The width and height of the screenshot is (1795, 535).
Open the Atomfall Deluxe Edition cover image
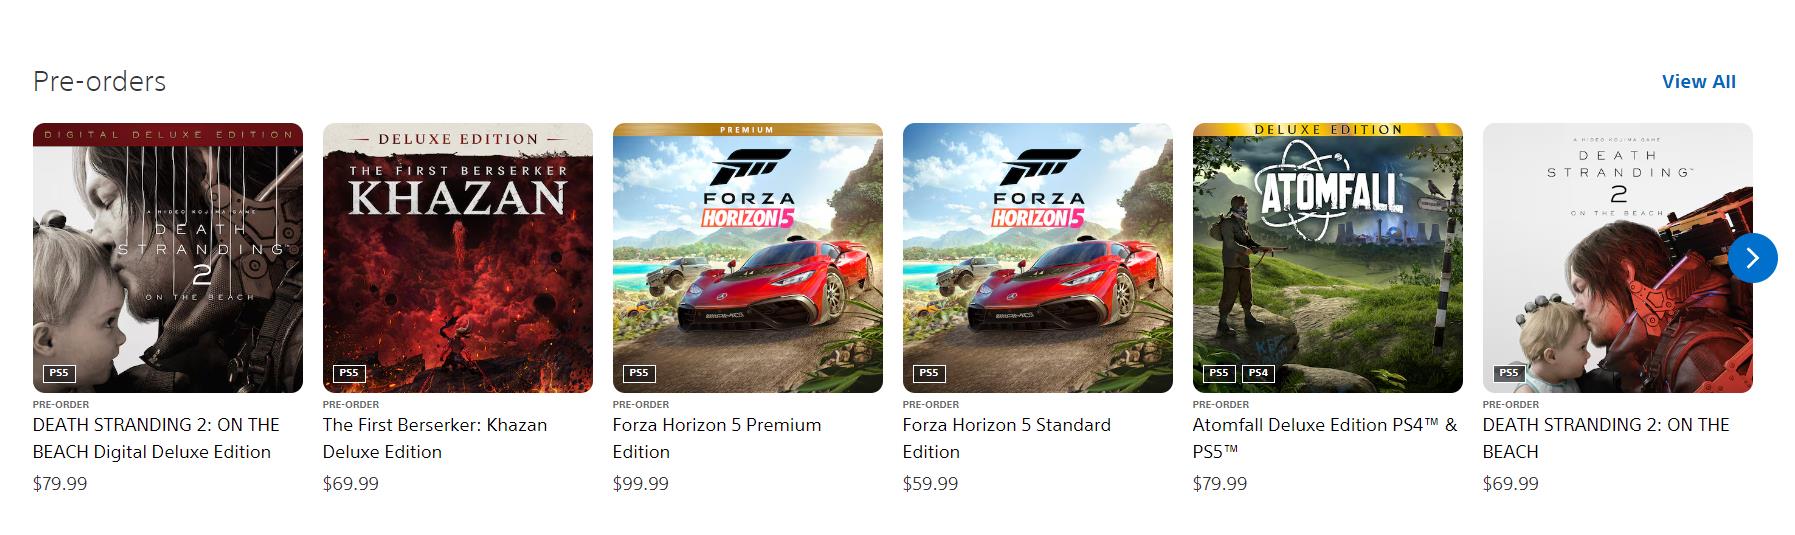(x=1327, y=257)
